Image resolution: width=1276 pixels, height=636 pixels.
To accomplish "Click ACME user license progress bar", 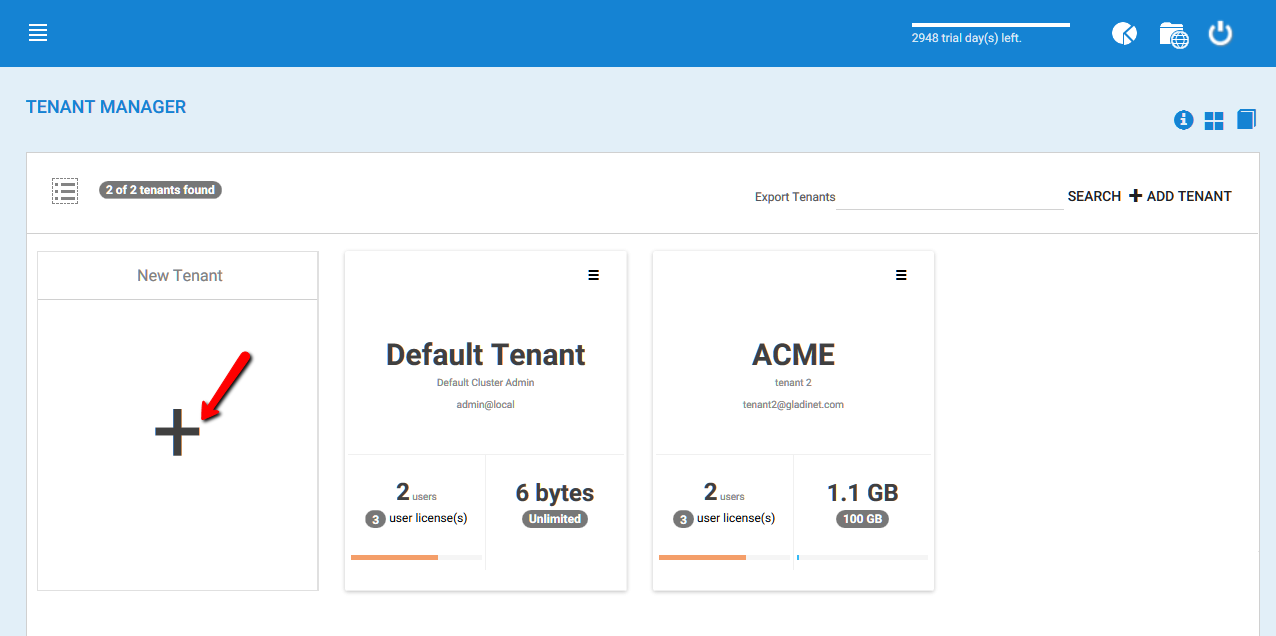I will point(724,557).
